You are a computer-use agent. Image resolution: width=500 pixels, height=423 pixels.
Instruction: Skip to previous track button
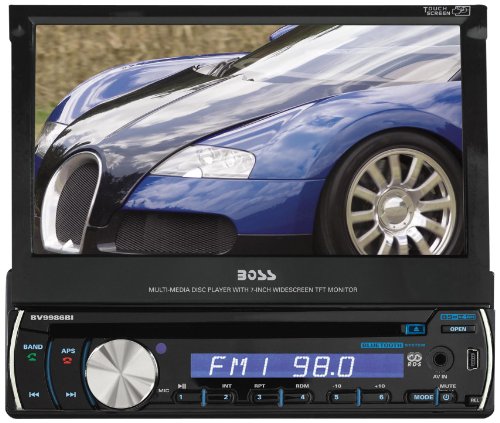point(34,395)
